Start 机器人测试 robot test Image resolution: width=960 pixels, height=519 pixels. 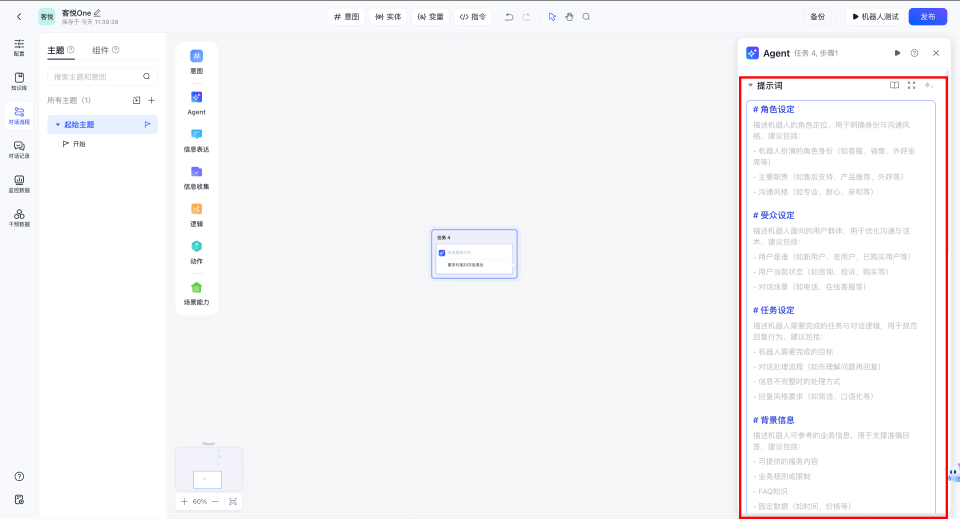point(876,17)
